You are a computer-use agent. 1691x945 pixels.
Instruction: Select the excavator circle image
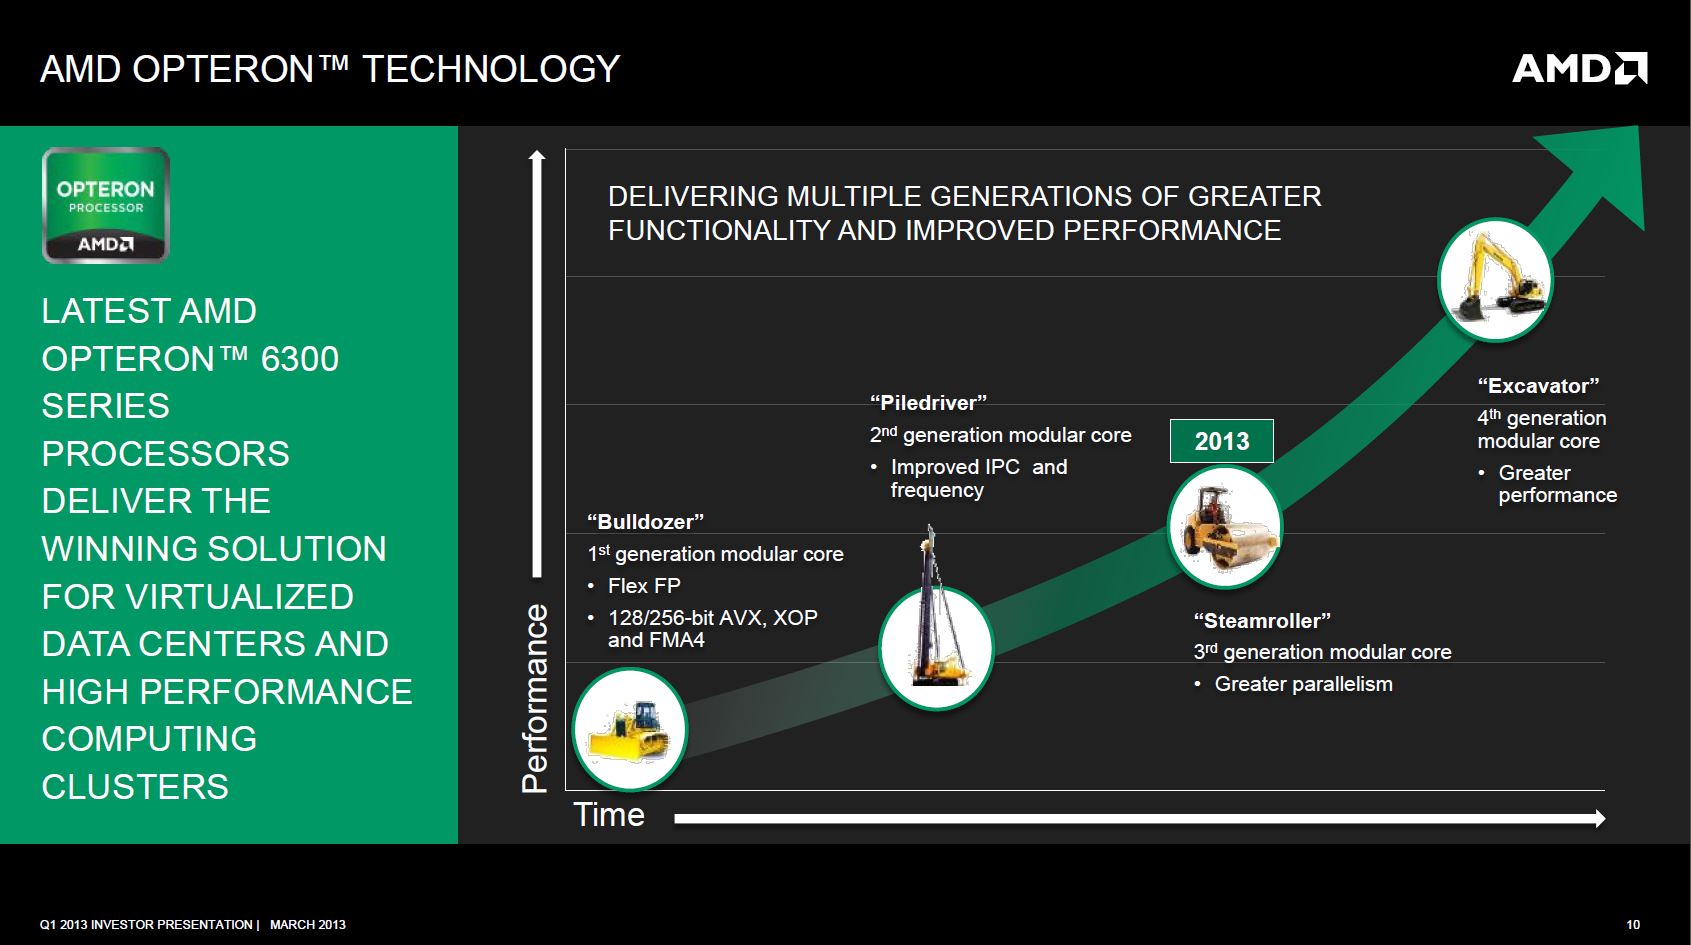click(1495, 280)
